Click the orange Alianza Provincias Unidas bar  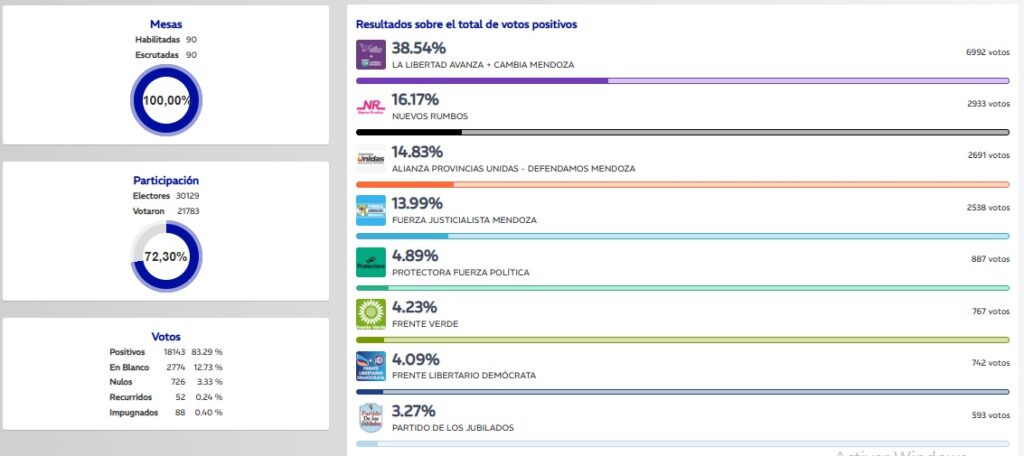point(682,185)
